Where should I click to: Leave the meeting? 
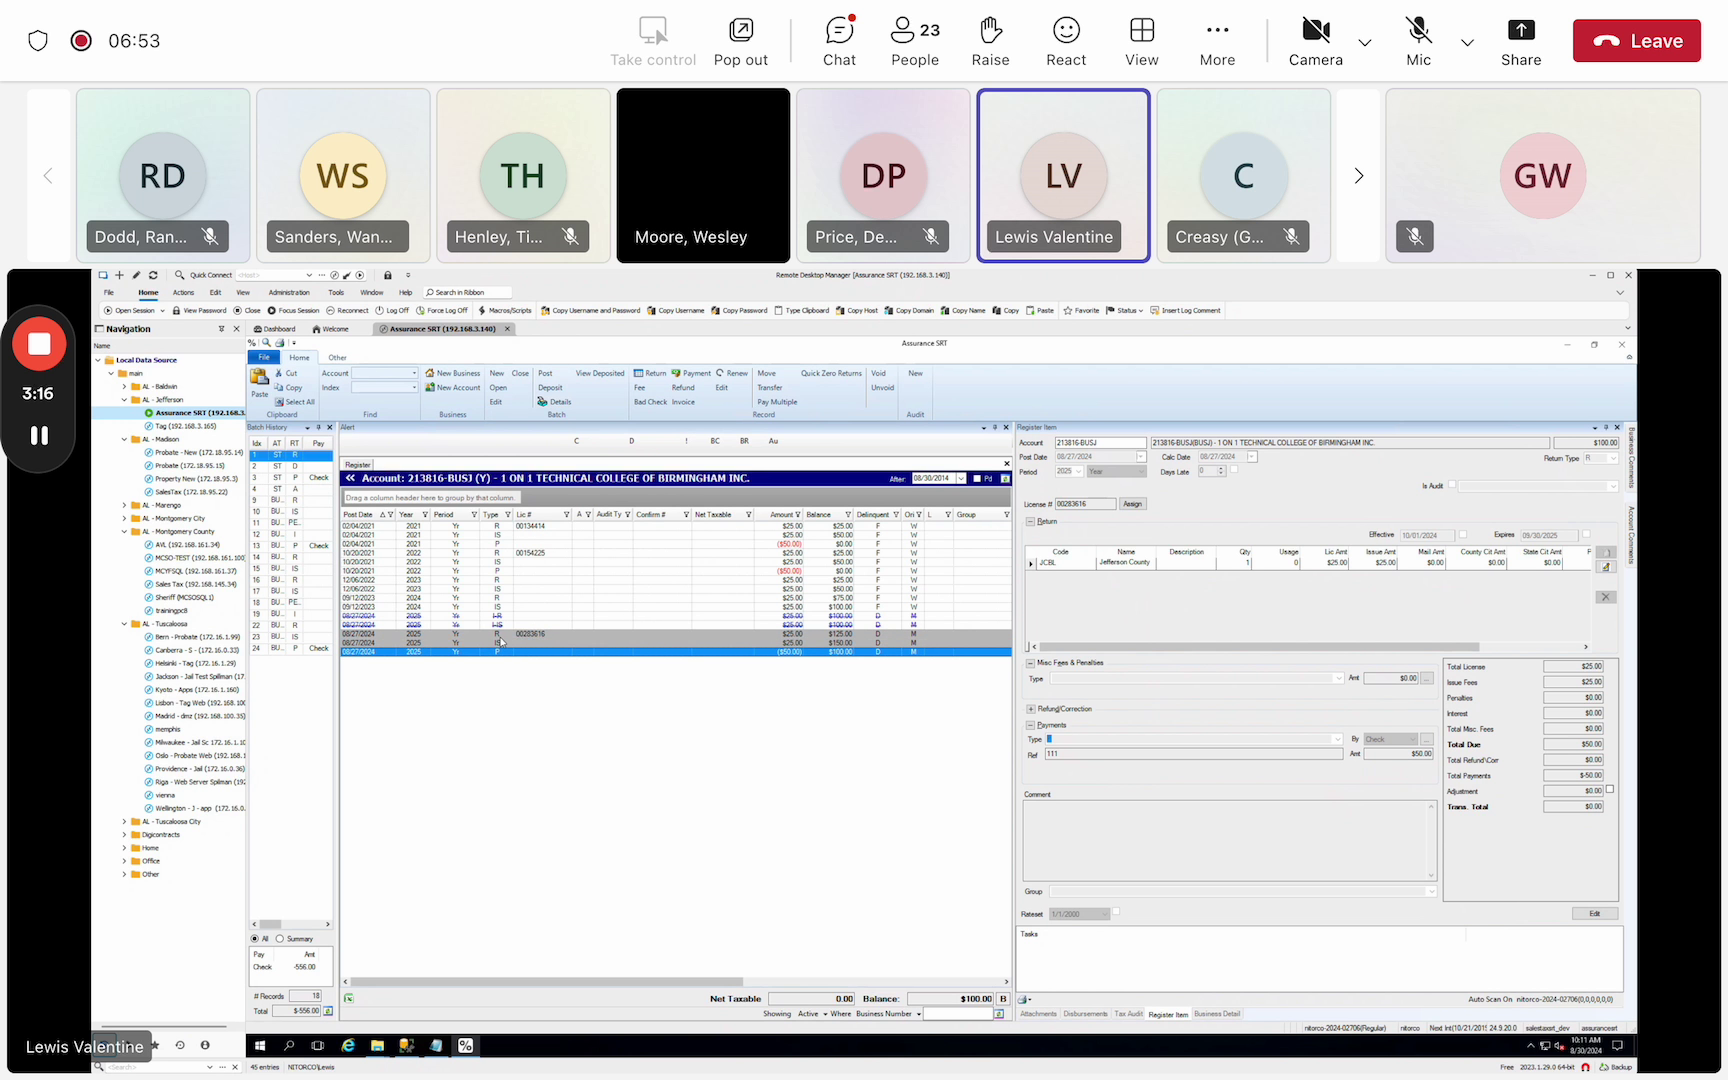pos(1636,41)
